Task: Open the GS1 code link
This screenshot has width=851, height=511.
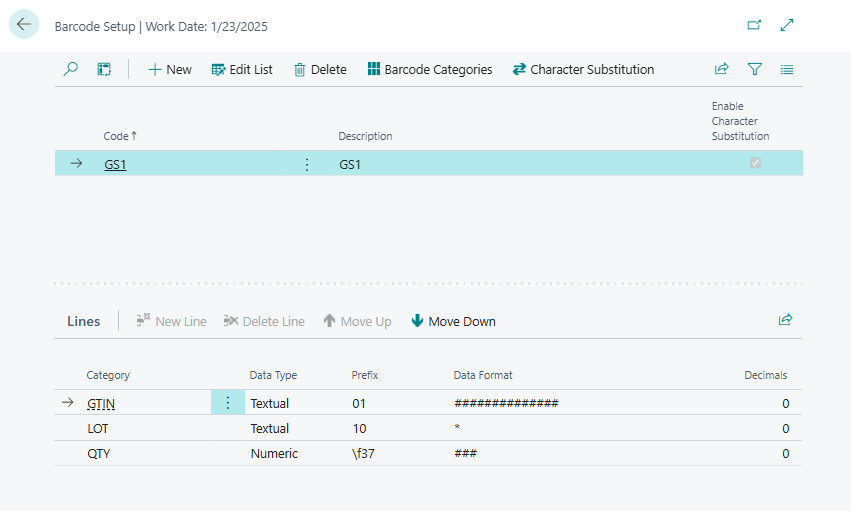Action: [115, 164]
